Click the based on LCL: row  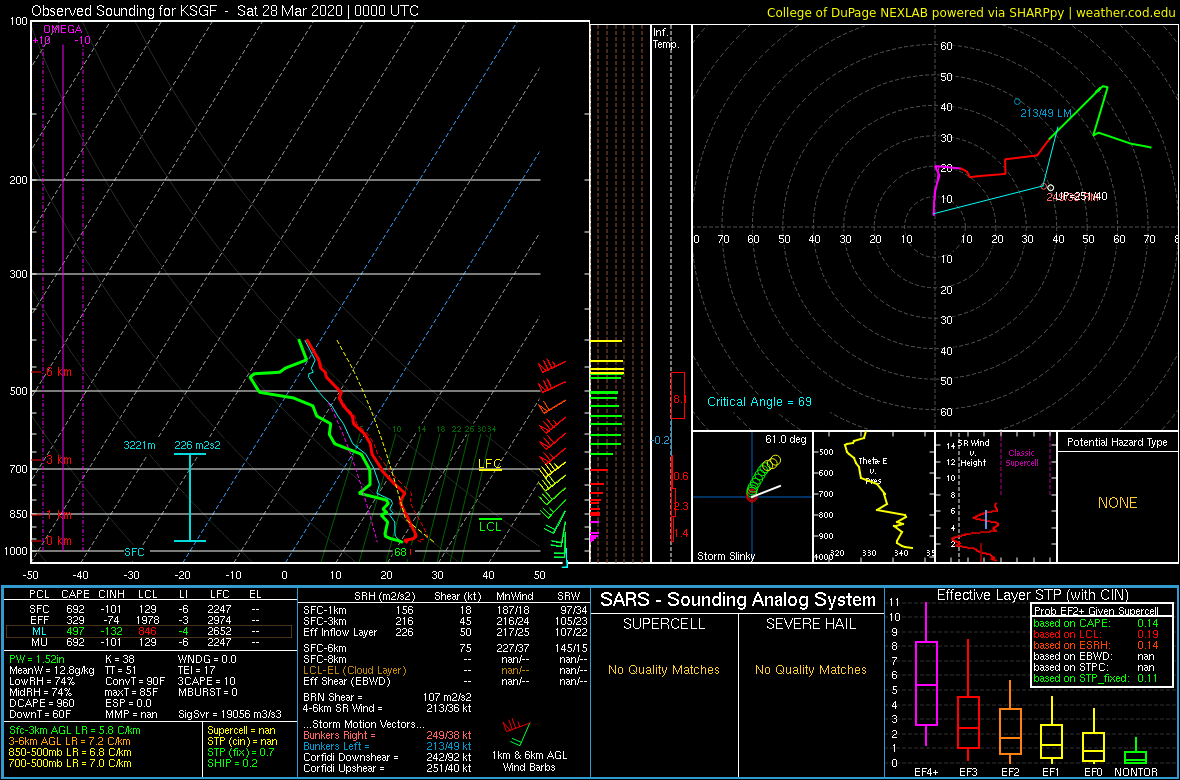point(1095,634)
